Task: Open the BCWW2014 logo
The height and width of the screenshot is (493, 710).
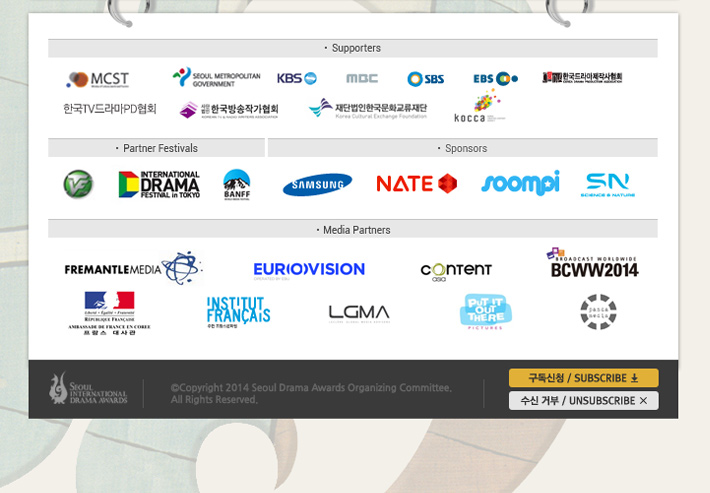Action: (x=592, y=263)
